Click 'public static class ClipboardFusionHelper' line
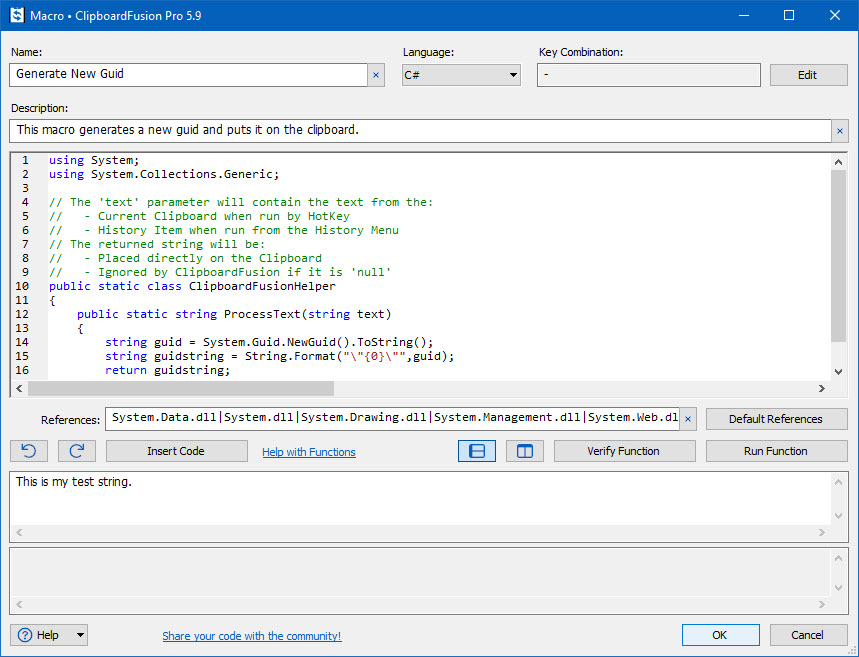859x657 pixels. click(192, 286)
